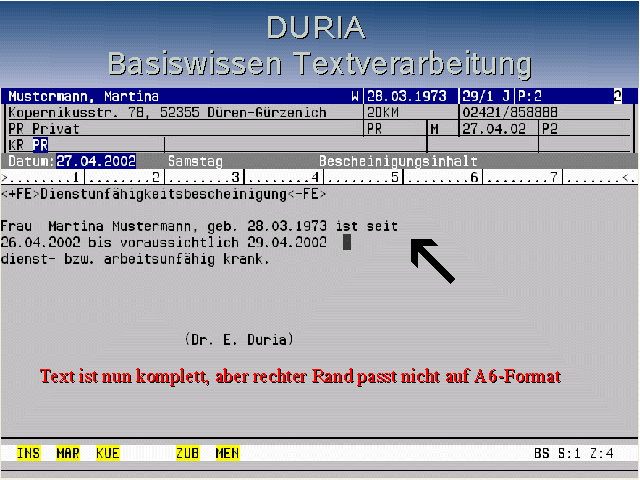Click the date cell 27.04.02

click(494, 129)
